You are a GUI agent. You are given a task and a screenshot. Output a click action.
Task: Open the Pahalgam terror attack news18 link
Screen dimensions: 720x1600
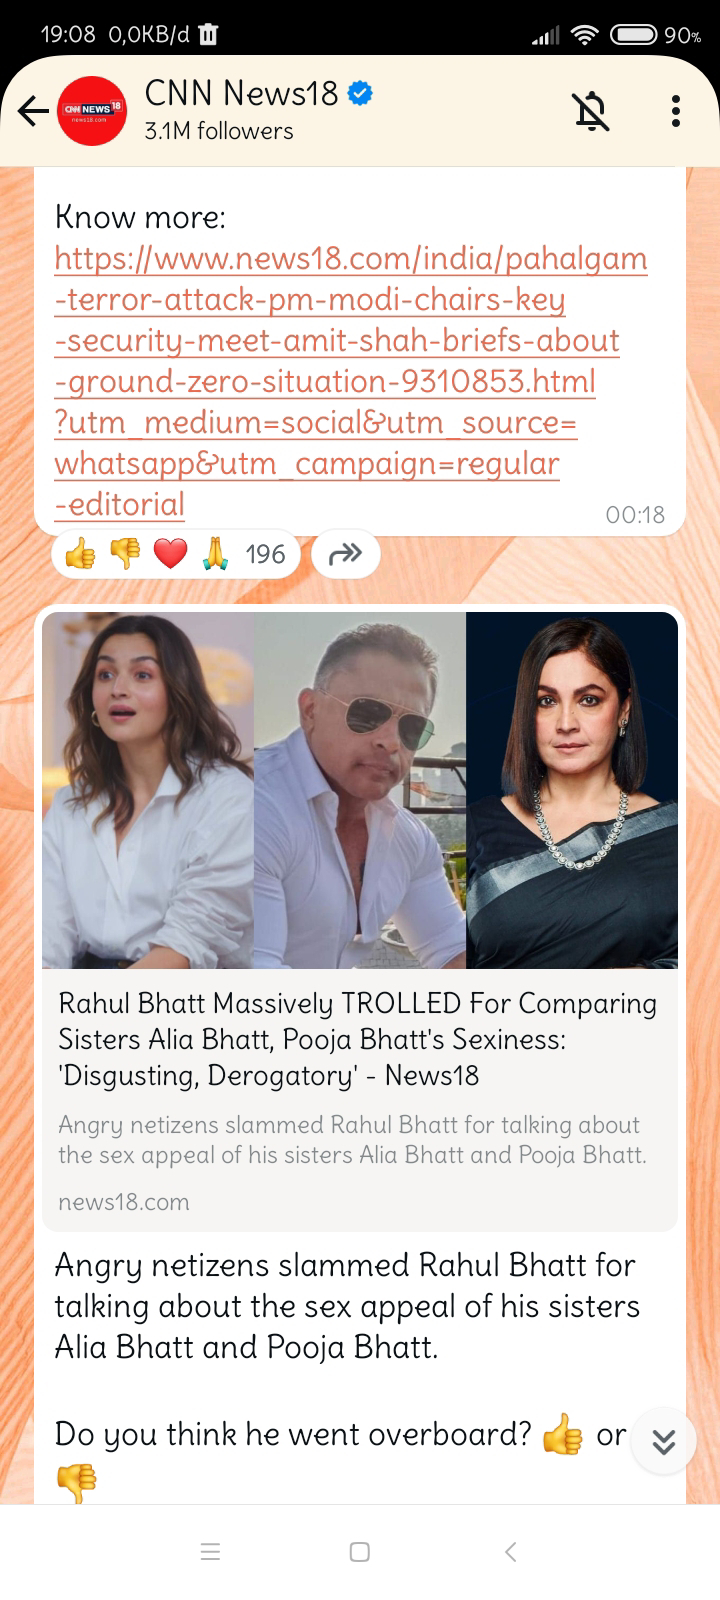pos(351,381)
